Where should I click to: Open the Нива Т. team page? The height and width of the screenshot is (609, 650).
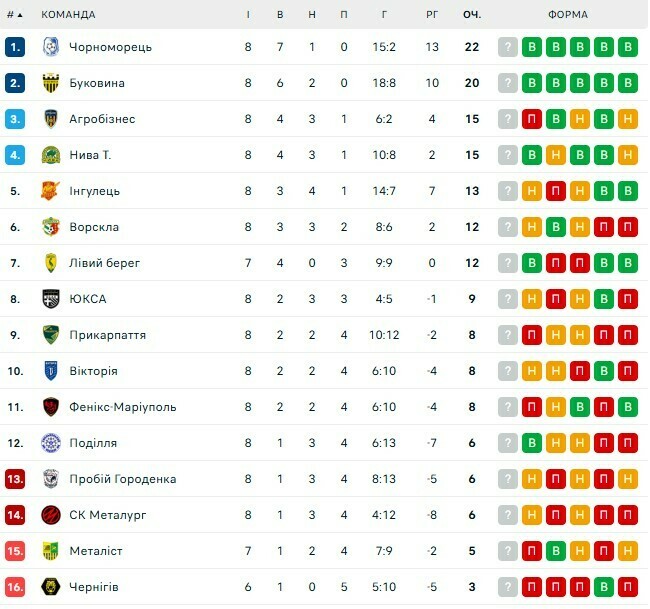pos(90,155)
